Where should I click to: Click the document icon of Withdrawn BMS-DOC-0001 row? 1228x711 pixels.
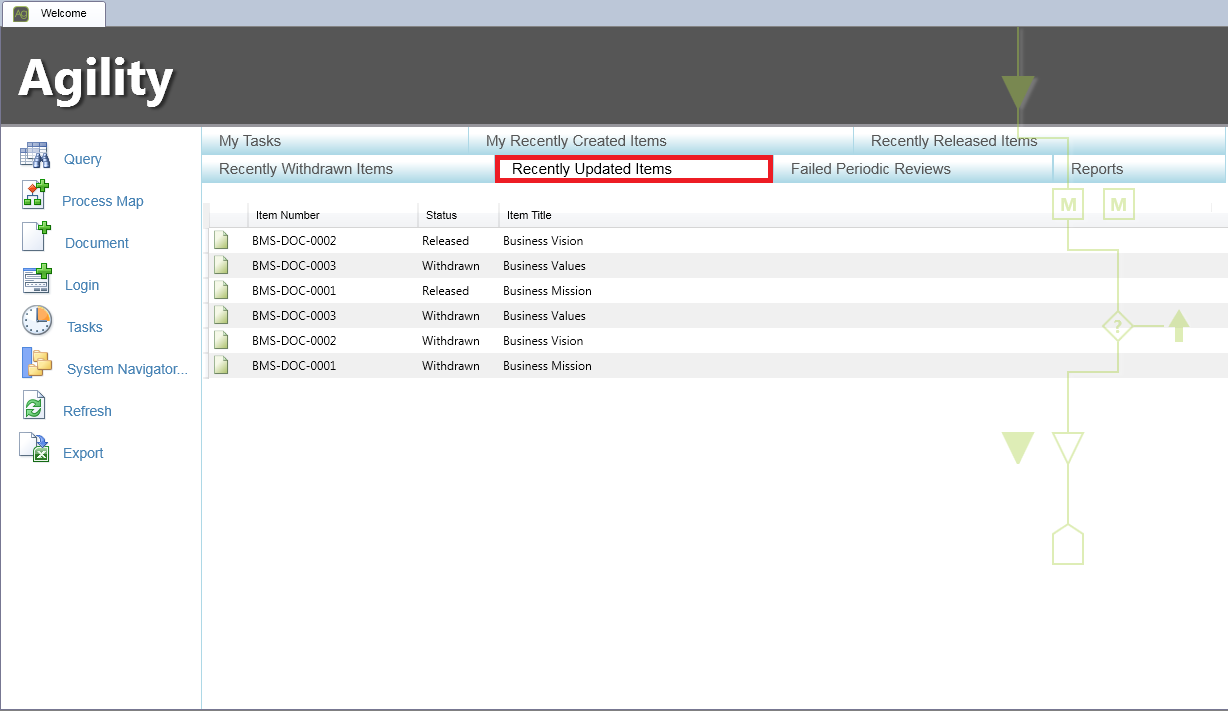click(x=221, y=365)
